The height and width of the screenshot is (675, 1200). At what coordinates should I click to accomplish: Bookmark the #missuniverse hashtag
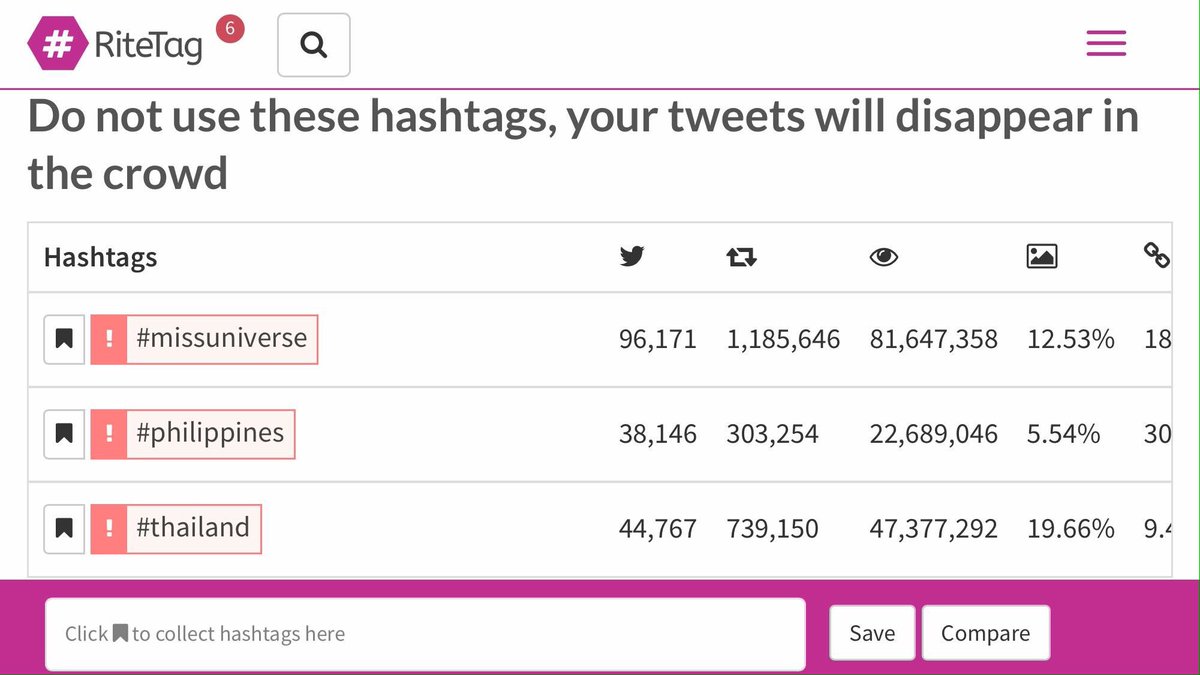[x=64, y=339]
